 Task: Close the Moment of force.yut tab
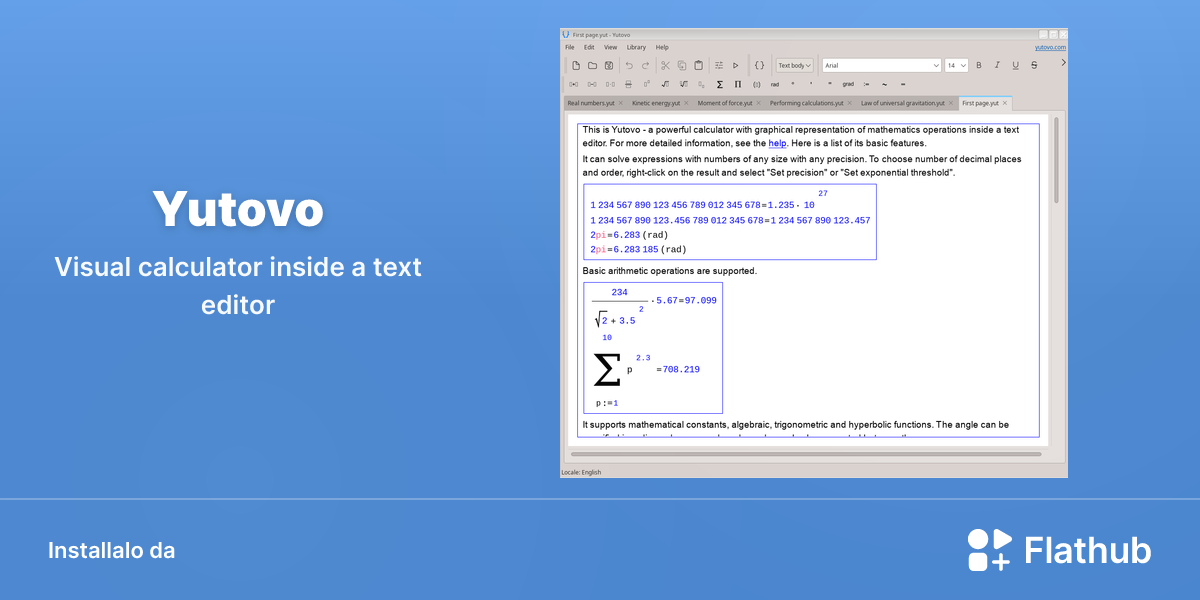point(758,103)
